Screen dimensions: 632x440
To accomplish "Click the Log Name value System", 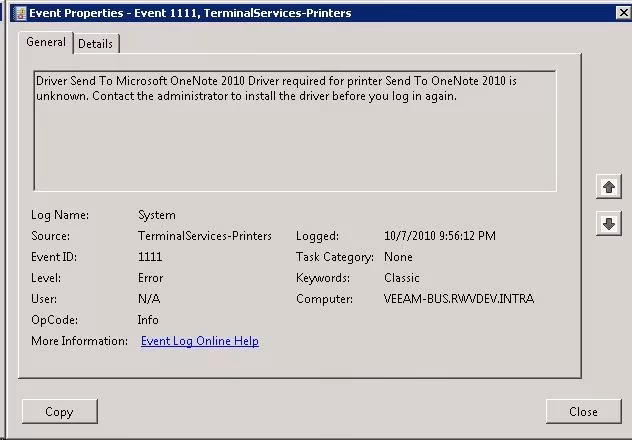I will click(157, 215).
